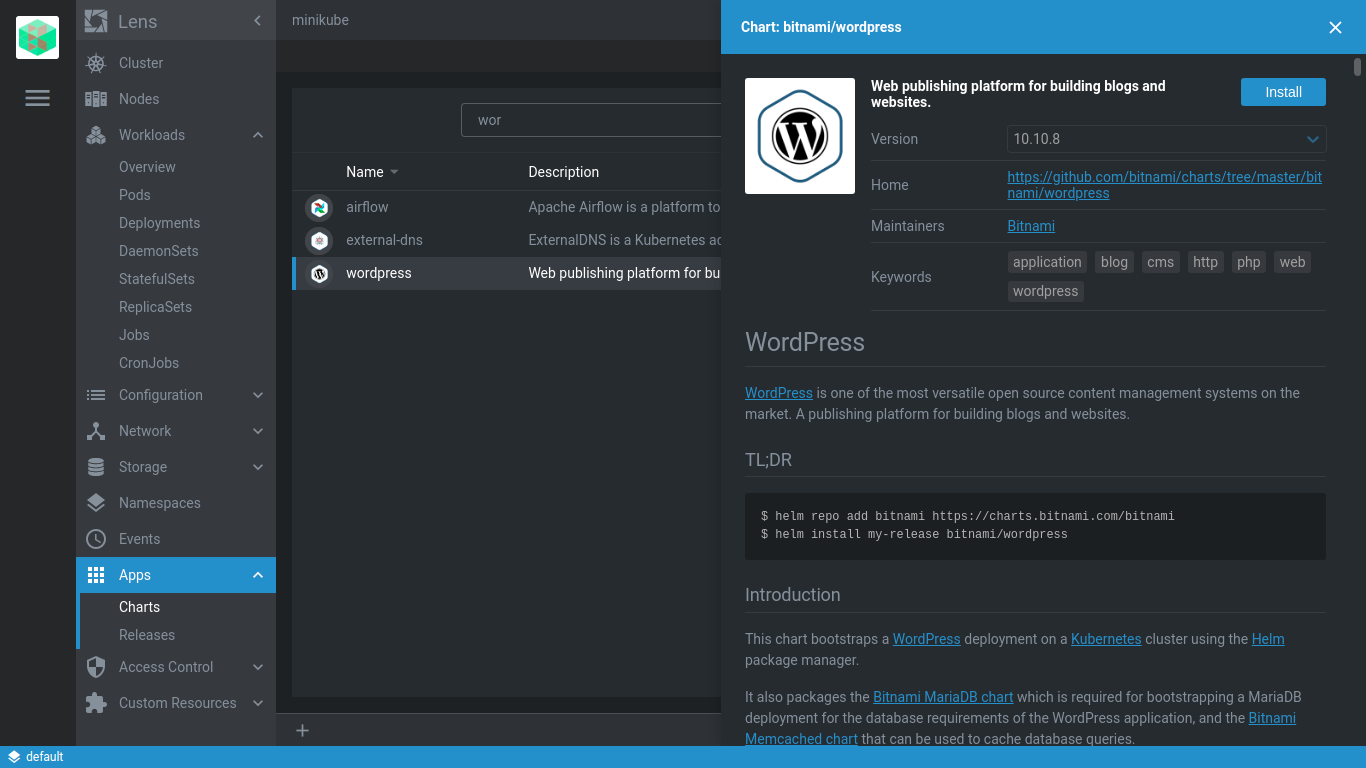Install the wordpress chart
The image size is (1366, 768).
[x=1283, y=92]
